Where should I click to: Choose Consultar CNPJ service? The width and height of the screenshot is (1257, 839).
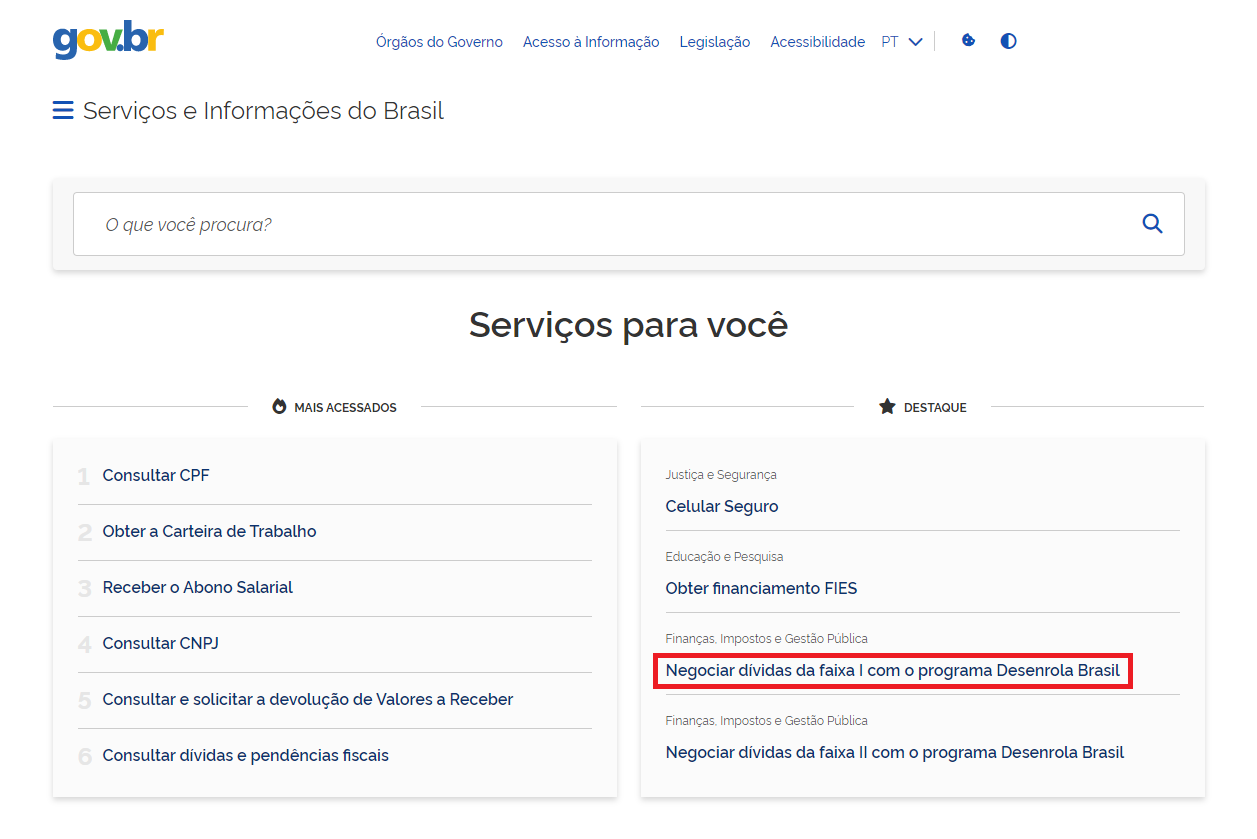coord(160,644)
